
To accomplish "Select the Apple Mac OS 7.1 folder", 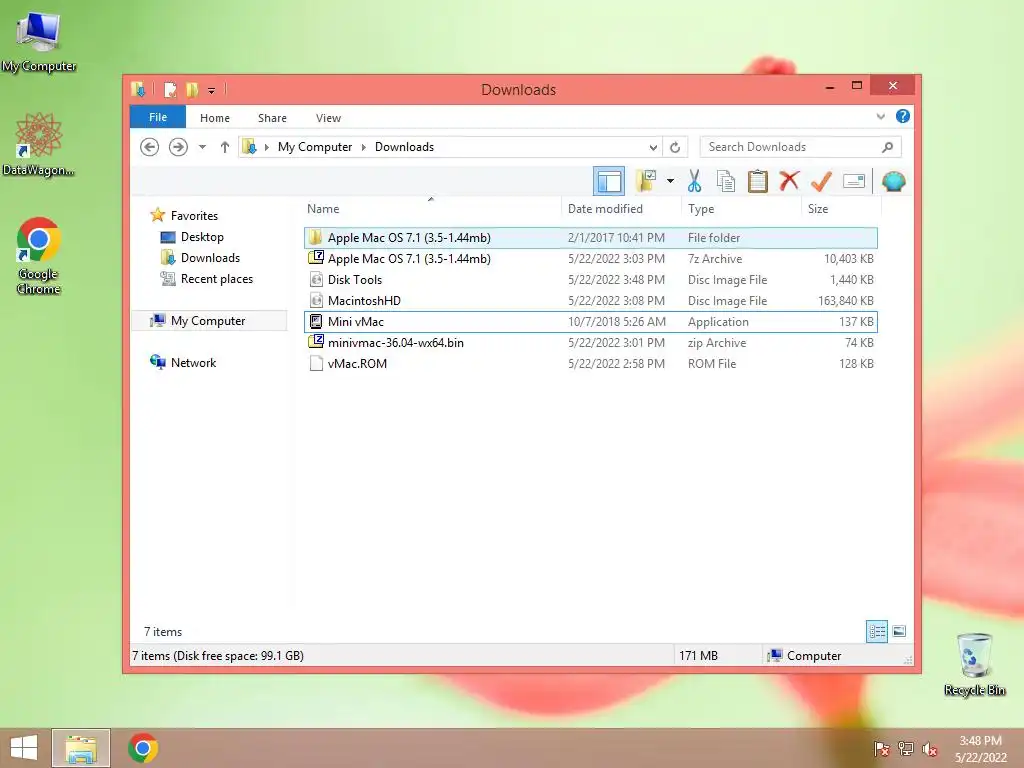I will (x=590, y=238).
